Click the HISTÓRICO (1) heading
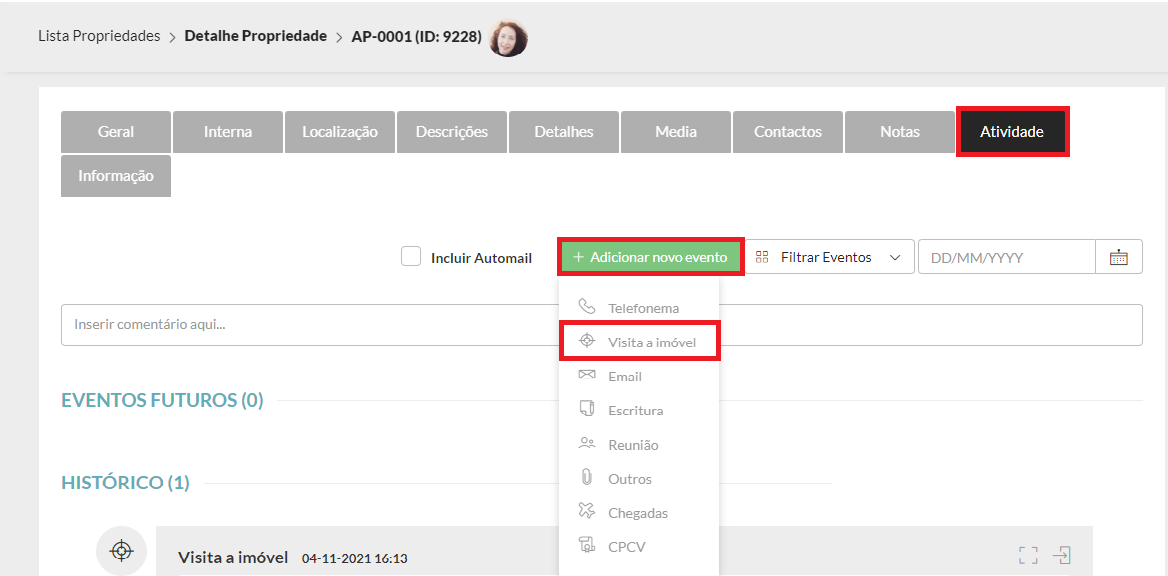This screenshot has width=1168, height=576. 125,483
